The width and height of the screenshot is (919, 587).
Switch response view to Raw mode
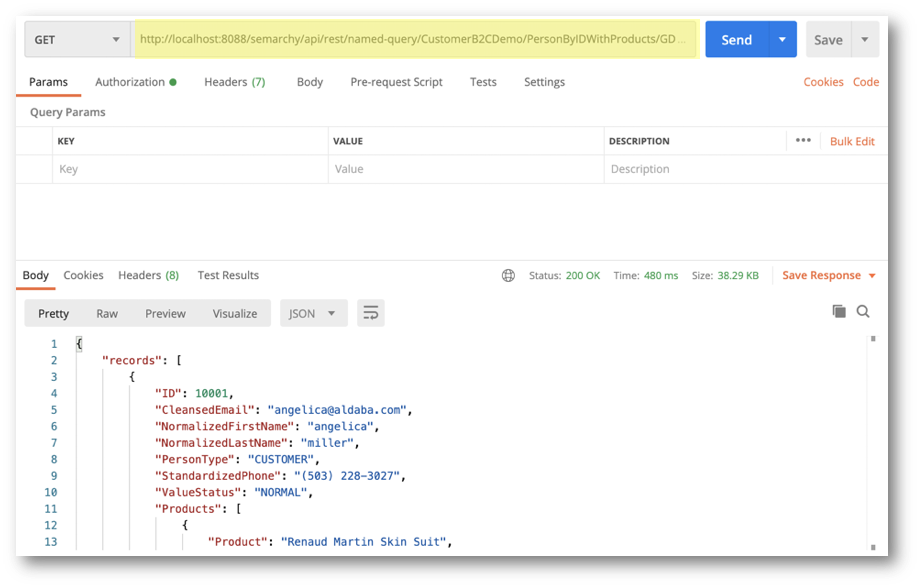tap(106, 312)
